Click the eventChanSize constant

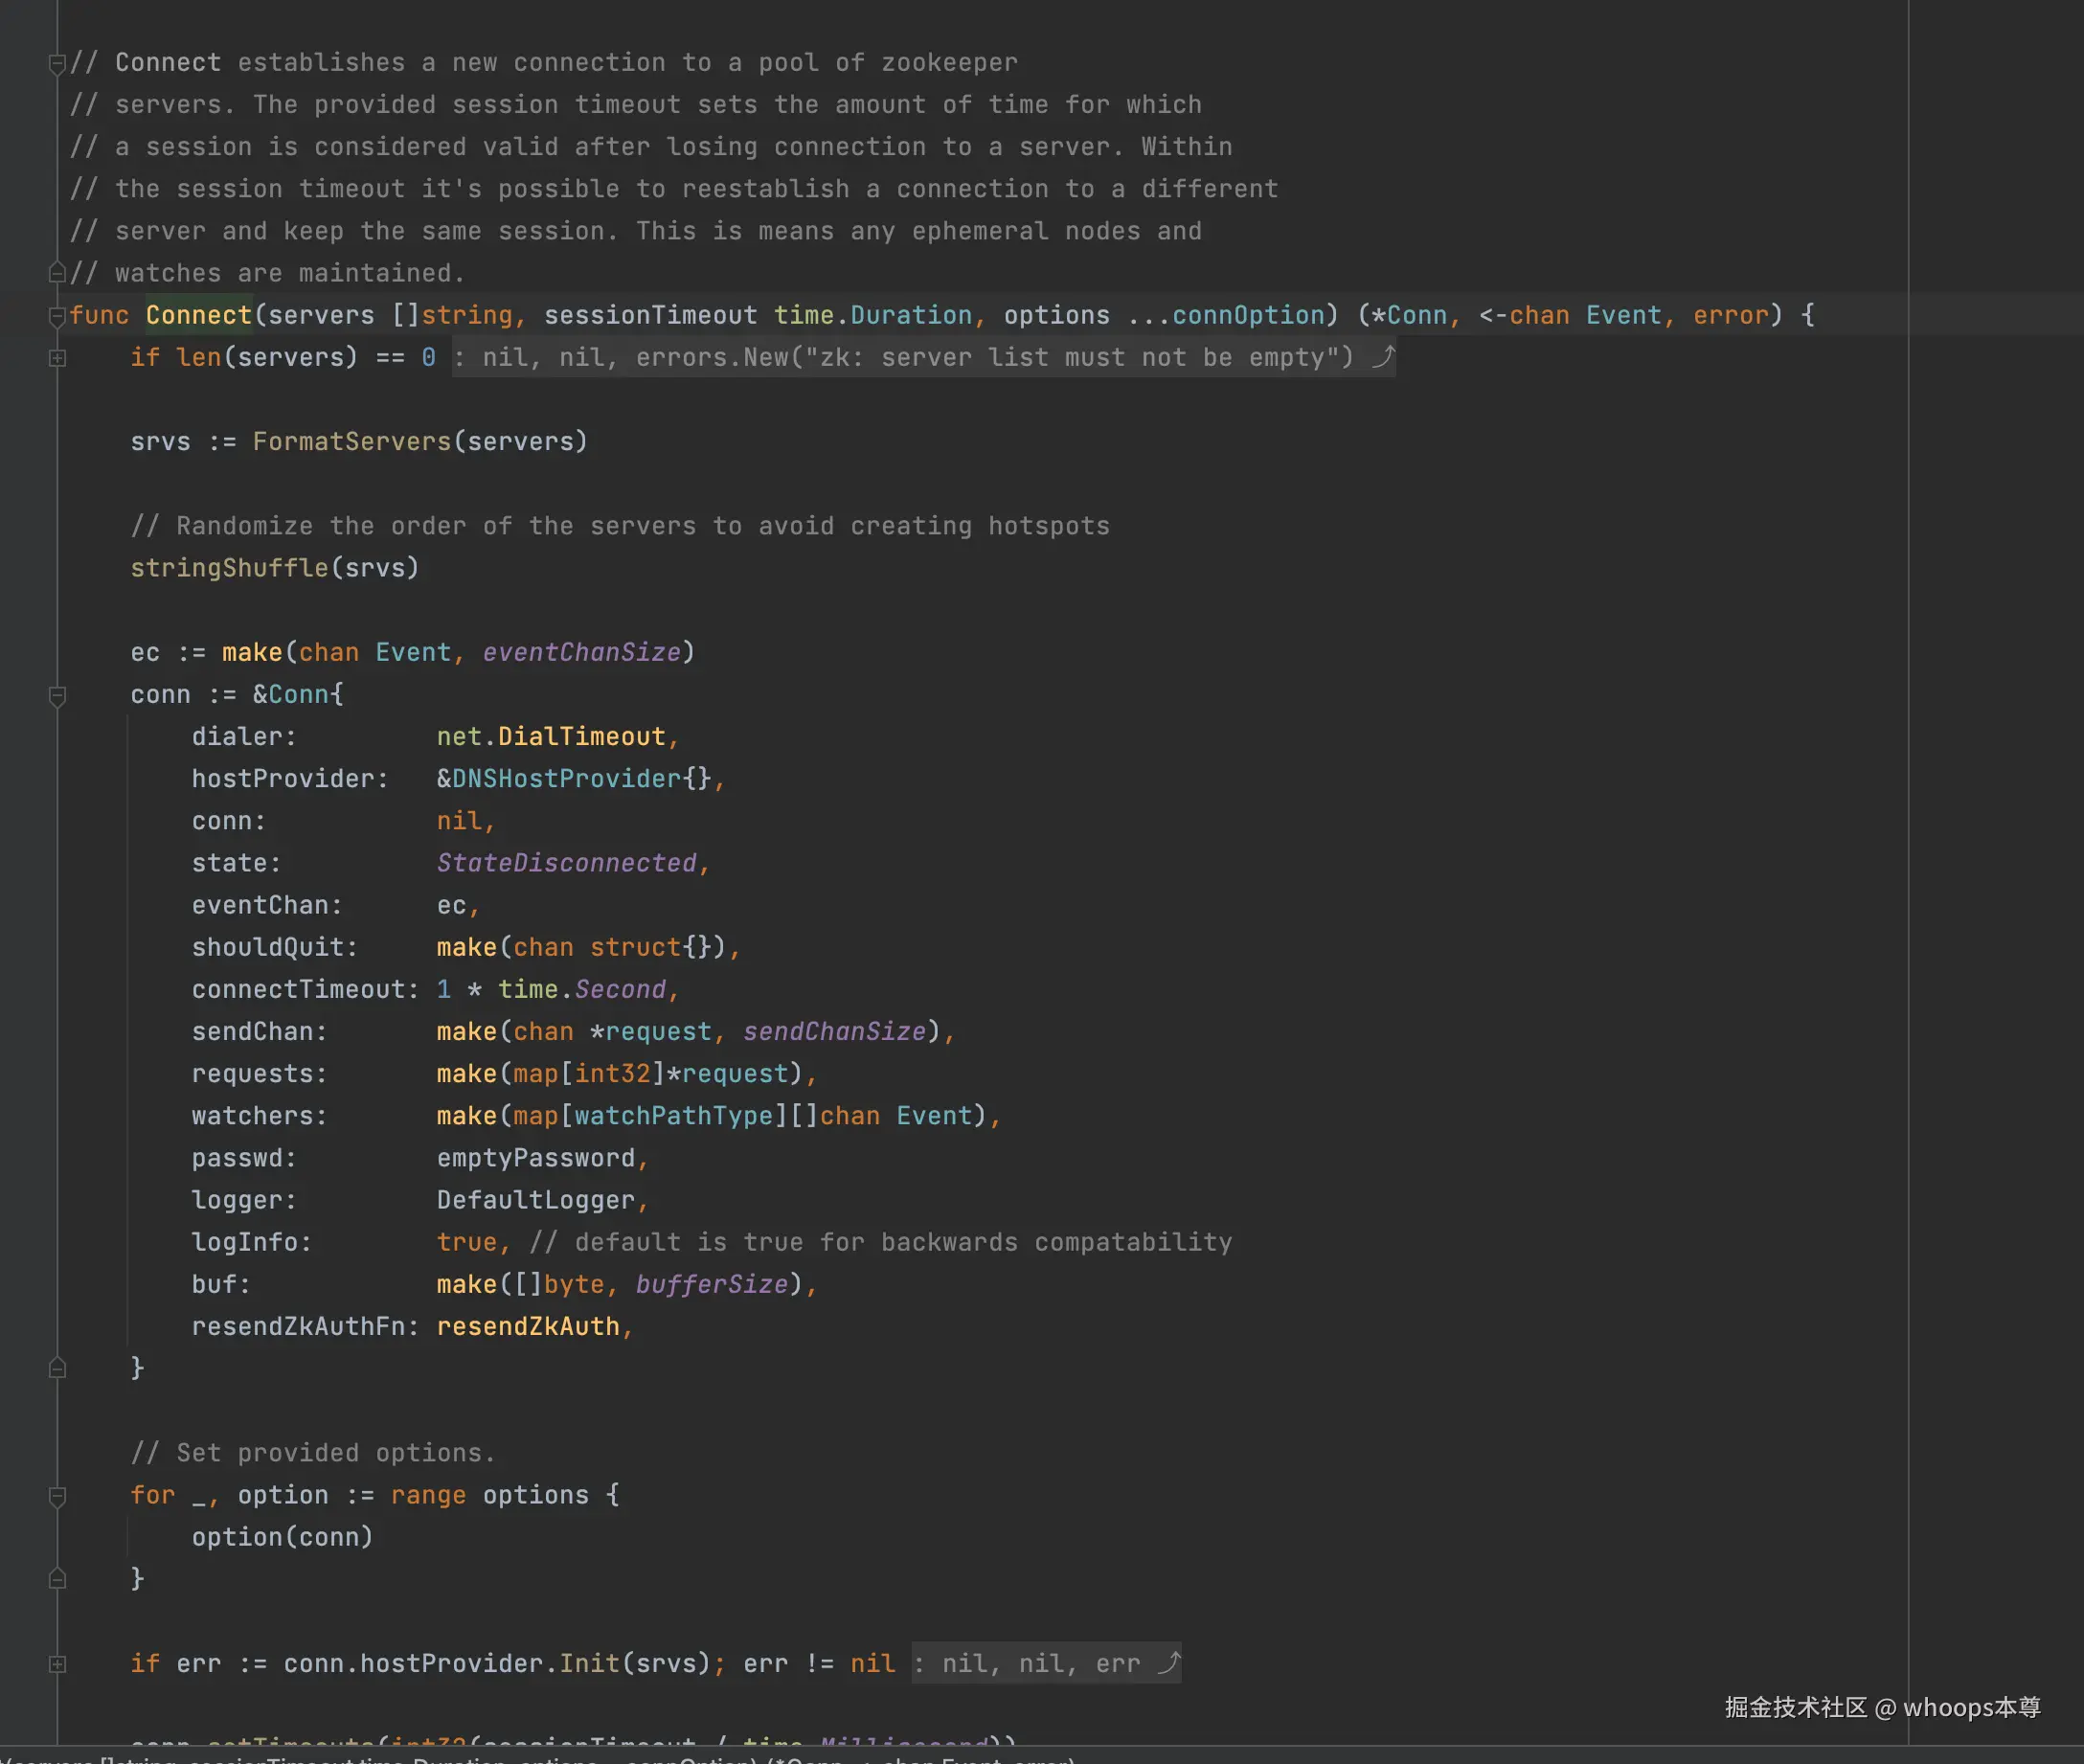coord(581,653)
